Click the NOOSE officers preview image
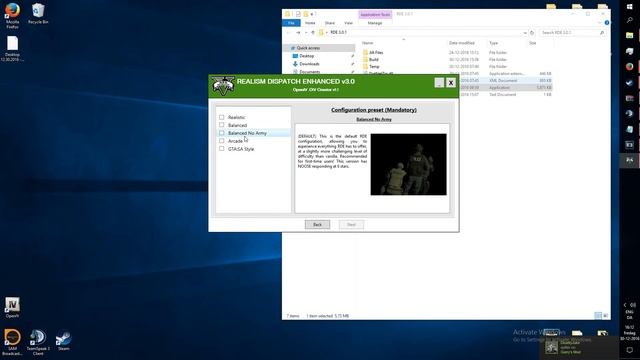Image resolution: width=640 pixels, height=360 pixels. (408, 164)
